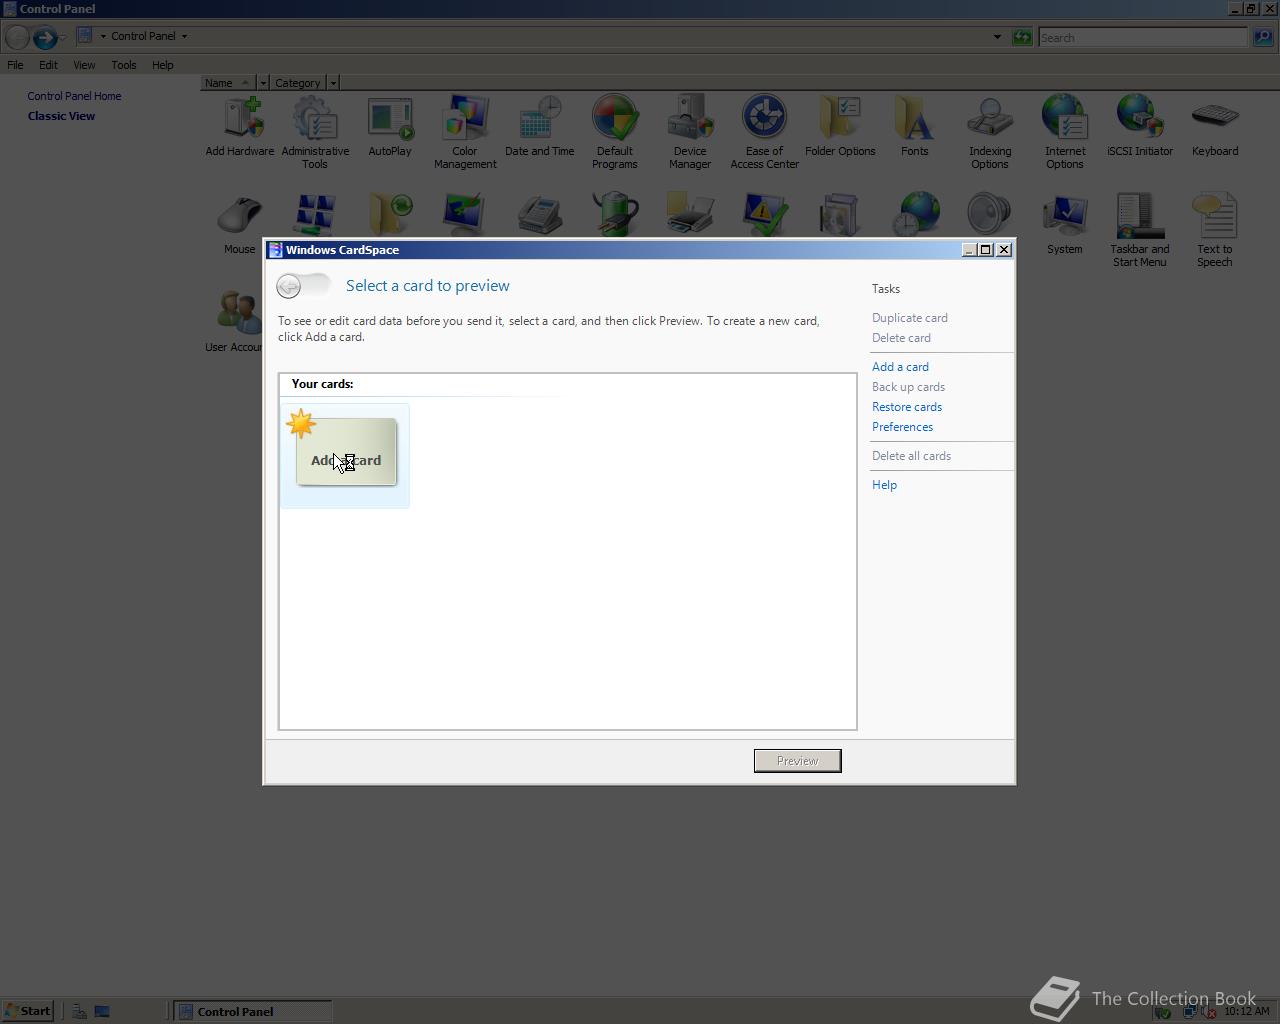1280x1024 pixels.
Task: Open Device Manager in Control Panel
Action: point(690,133)
